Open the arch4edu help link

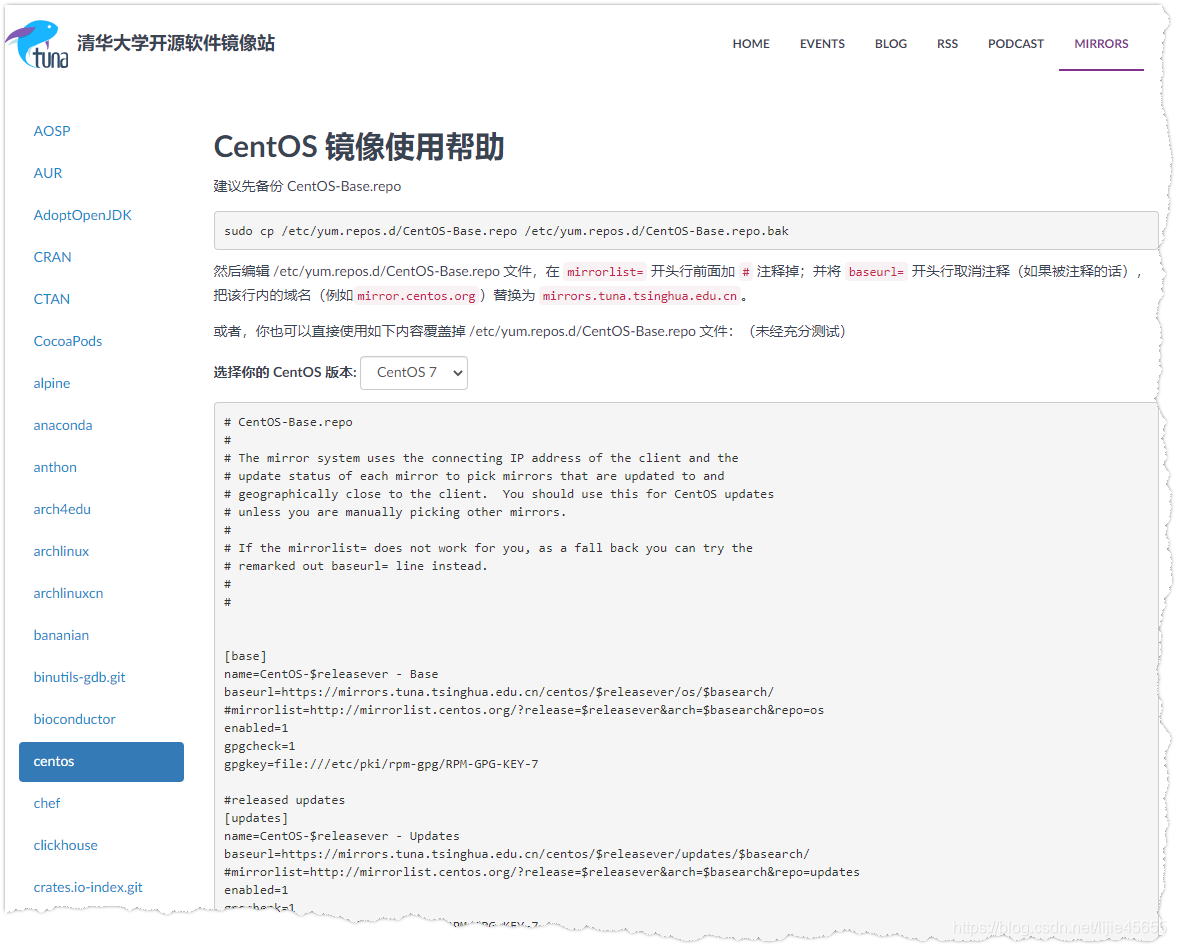click(62, 509)
